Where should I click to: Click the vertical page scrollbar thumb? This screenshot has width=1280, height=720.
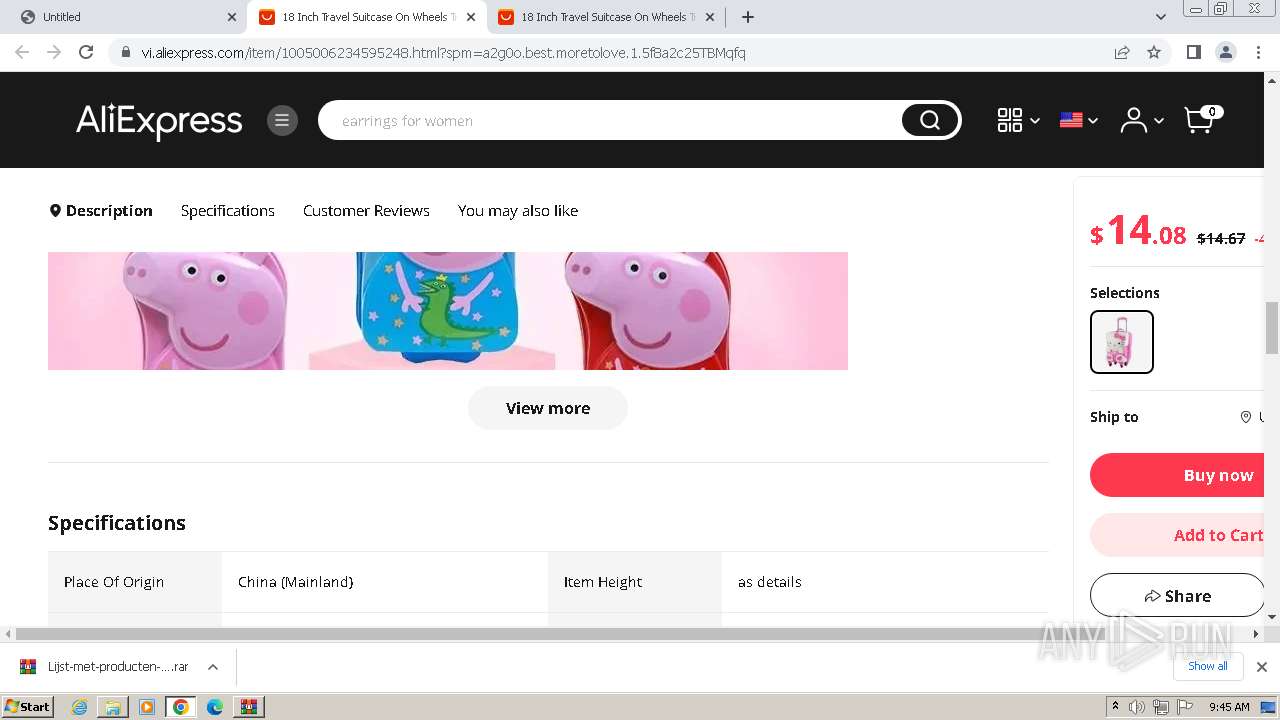[x=1272, y=327]
